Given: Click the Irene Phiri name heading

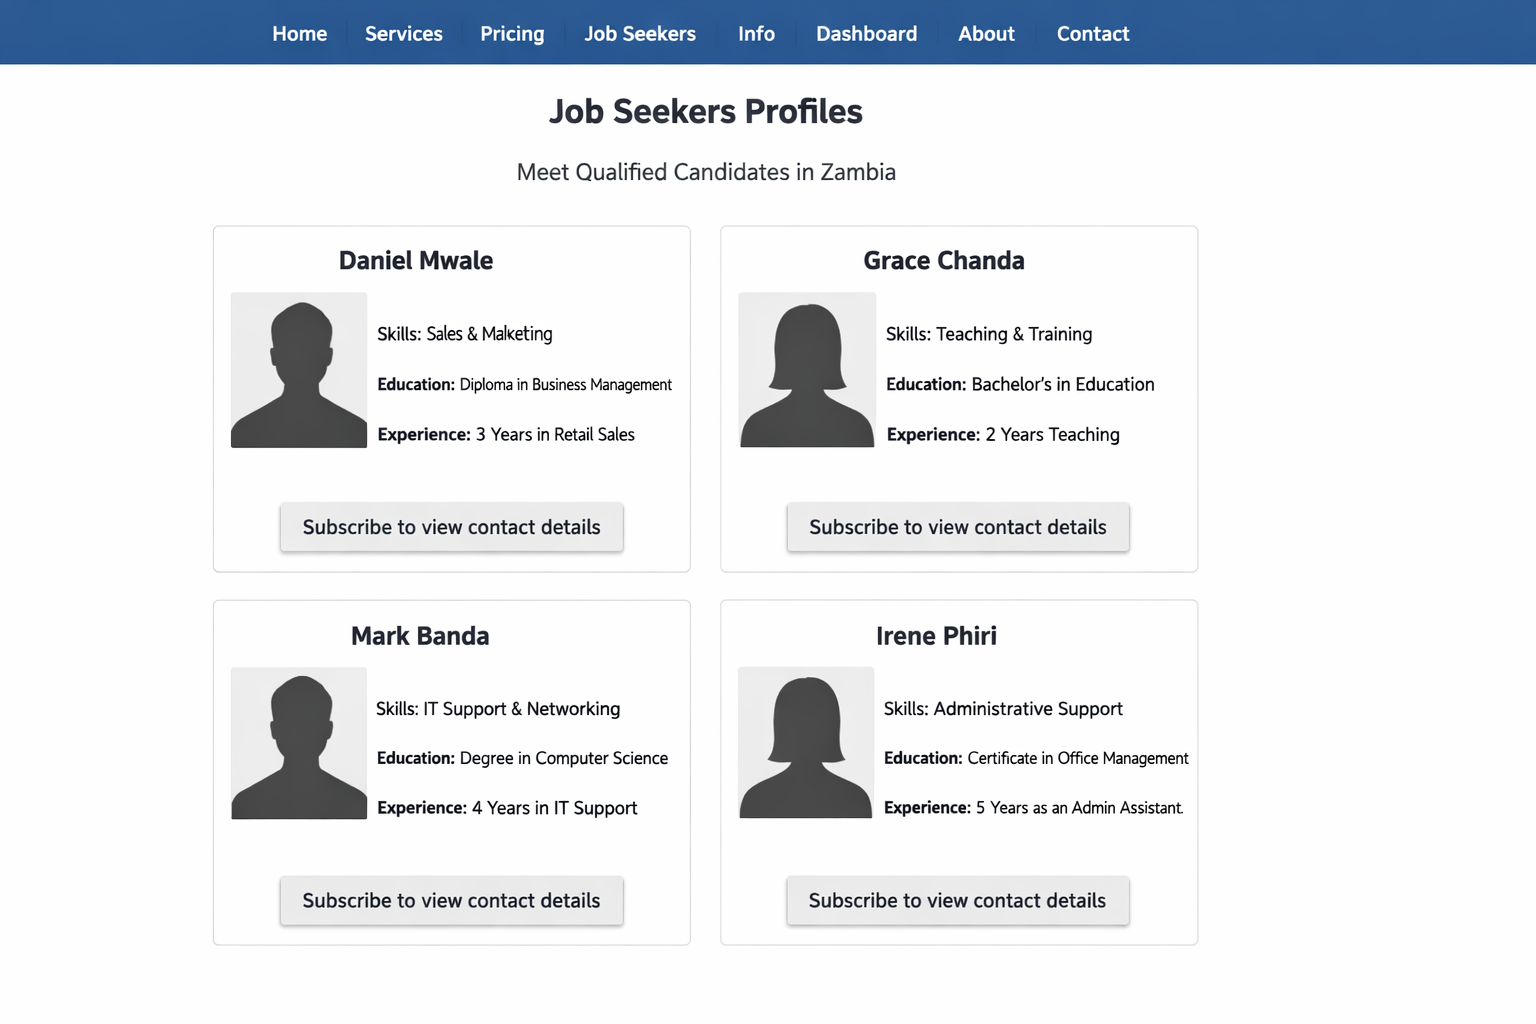Looking at the screenshot, I should pos(936,636).
